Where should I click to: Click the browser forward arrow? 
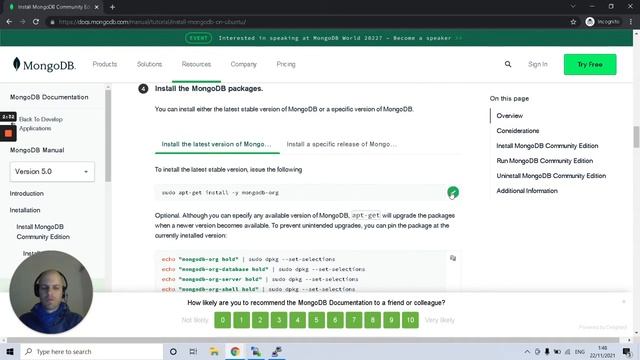(x=22, y=22)
